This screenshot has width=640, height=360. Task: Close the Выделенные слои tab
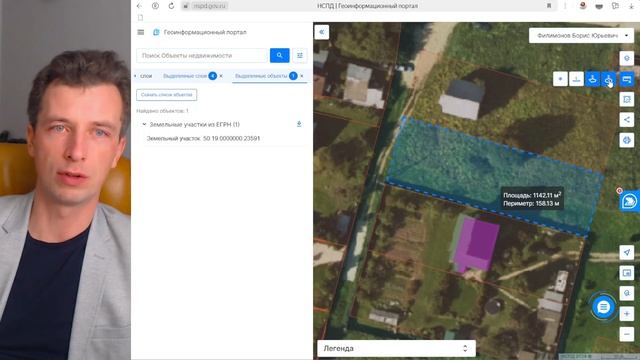click(221, 76)
